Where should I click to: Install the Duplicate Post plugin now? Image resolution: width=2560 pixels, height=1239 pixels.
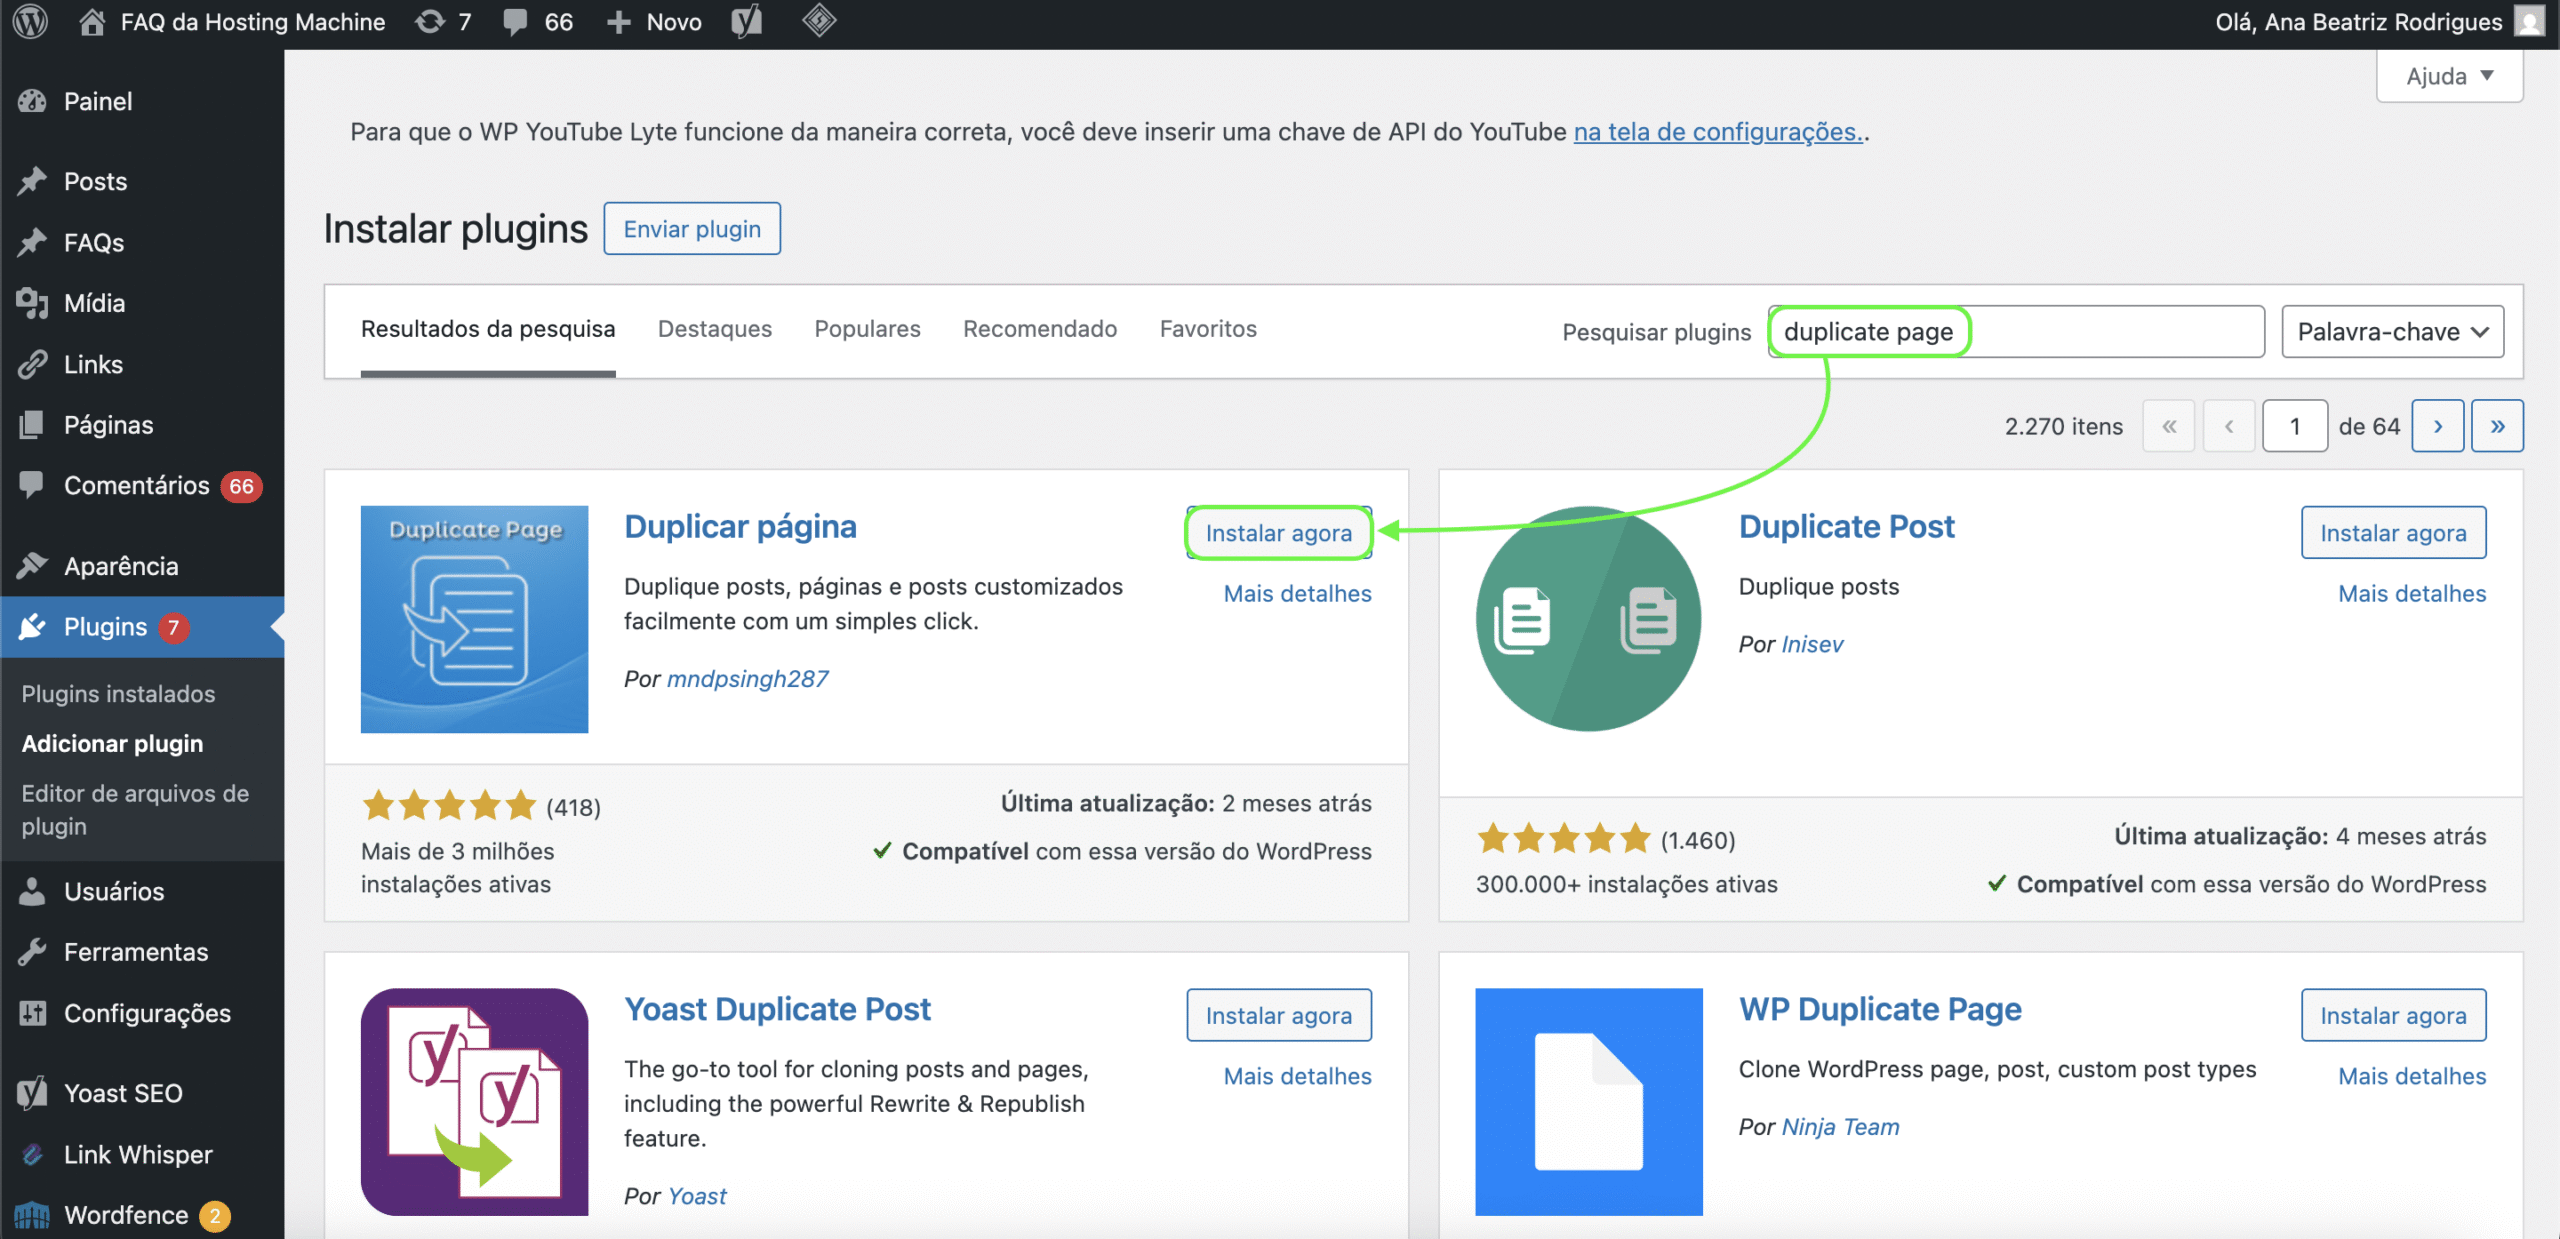coord(2393,533)
